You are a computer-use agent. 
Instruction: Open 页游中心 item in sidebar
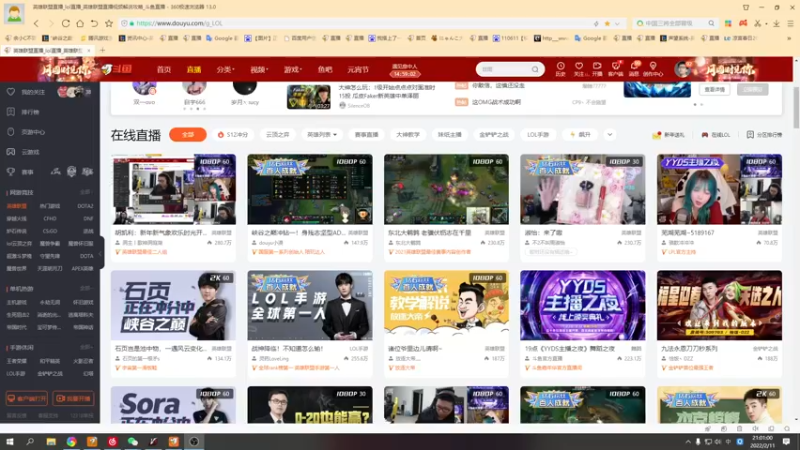(27, 132)
